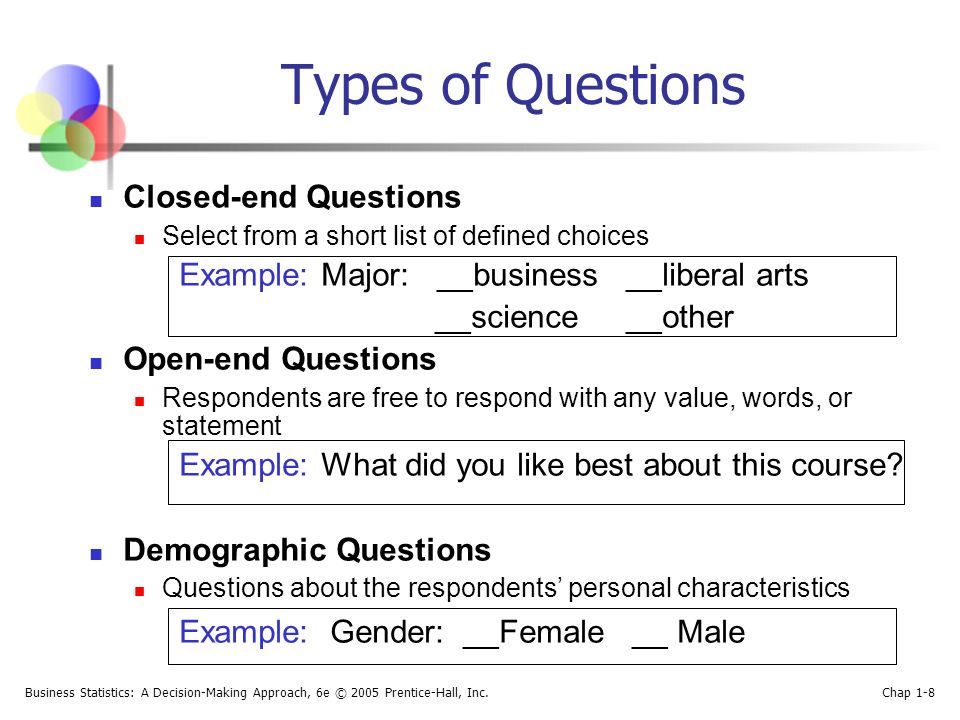Click the red circle in logo

pyautogui.click(x=96, y=132)
